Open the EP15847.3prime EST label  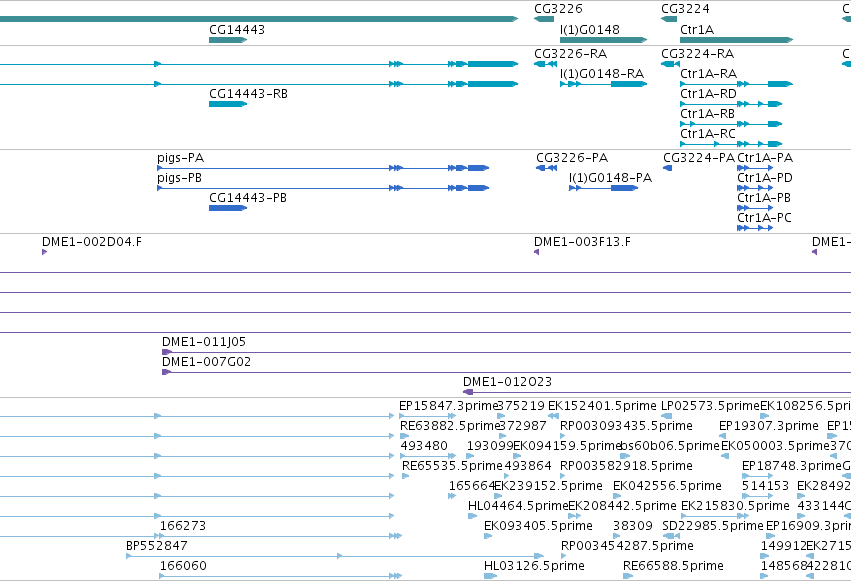[x=448, y=406]
